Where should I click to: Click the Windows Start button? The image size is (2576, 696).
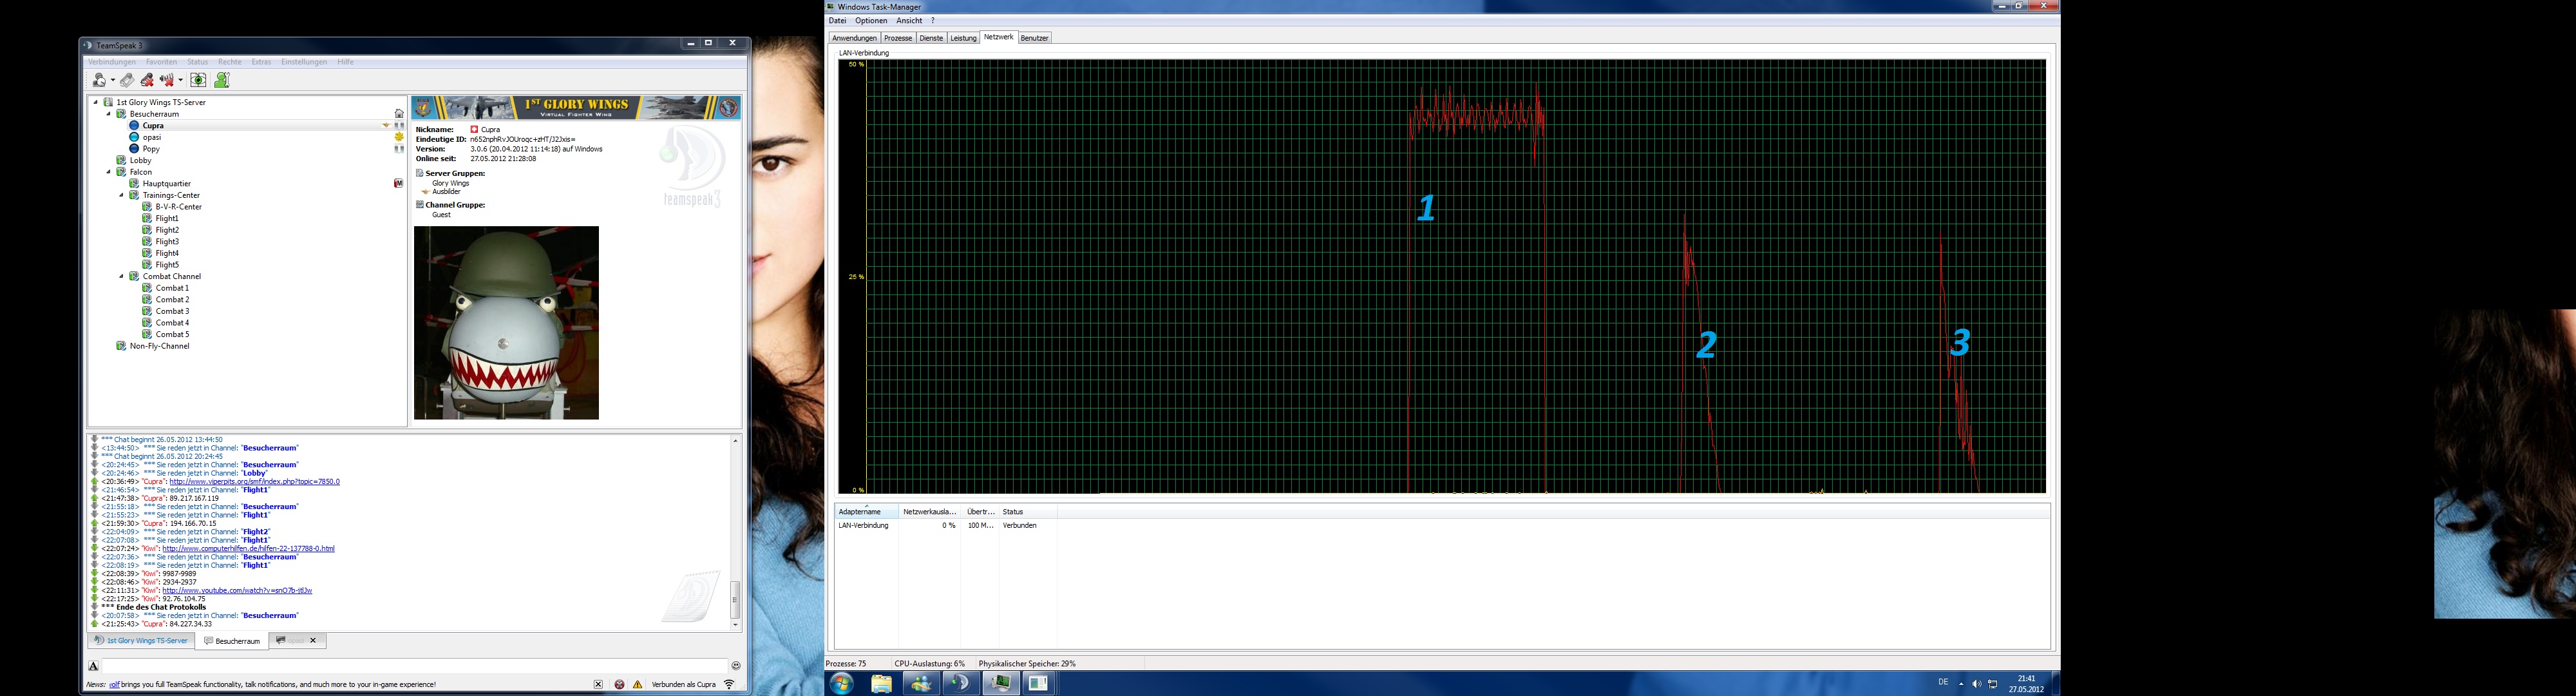(841, 684)
